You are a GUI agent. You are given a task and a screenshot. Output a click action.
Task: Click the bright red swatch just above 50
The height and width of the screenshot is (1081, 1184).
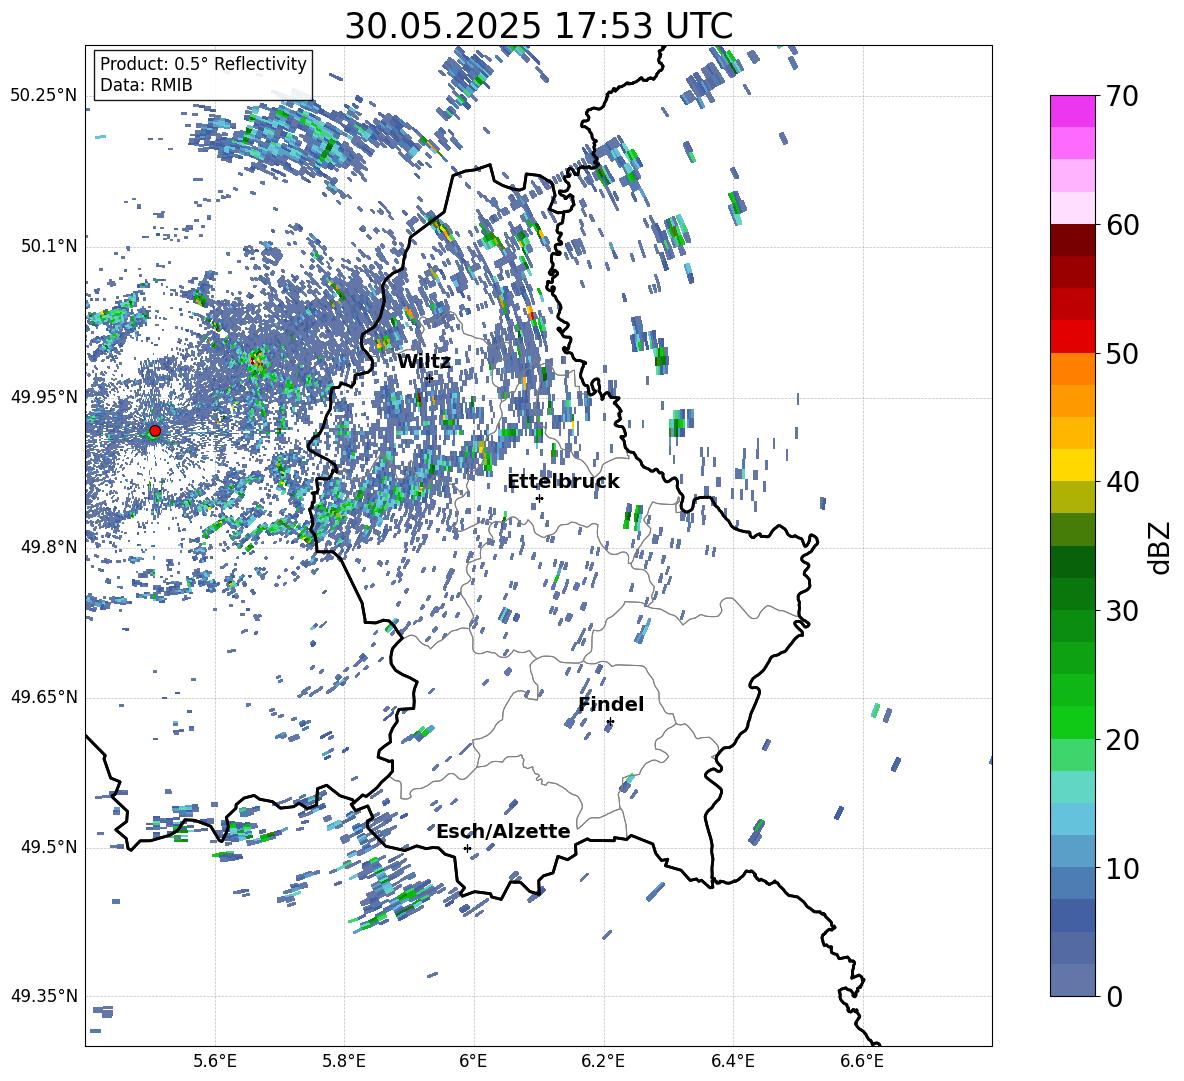(1072, 336)
